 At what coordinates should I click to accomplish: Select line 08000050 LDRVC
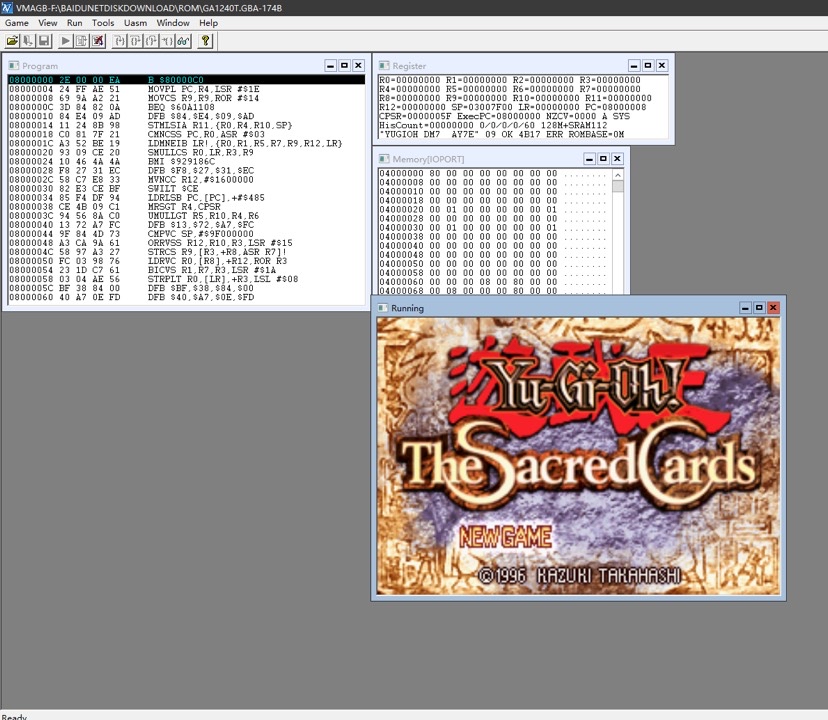pos(186,261)
